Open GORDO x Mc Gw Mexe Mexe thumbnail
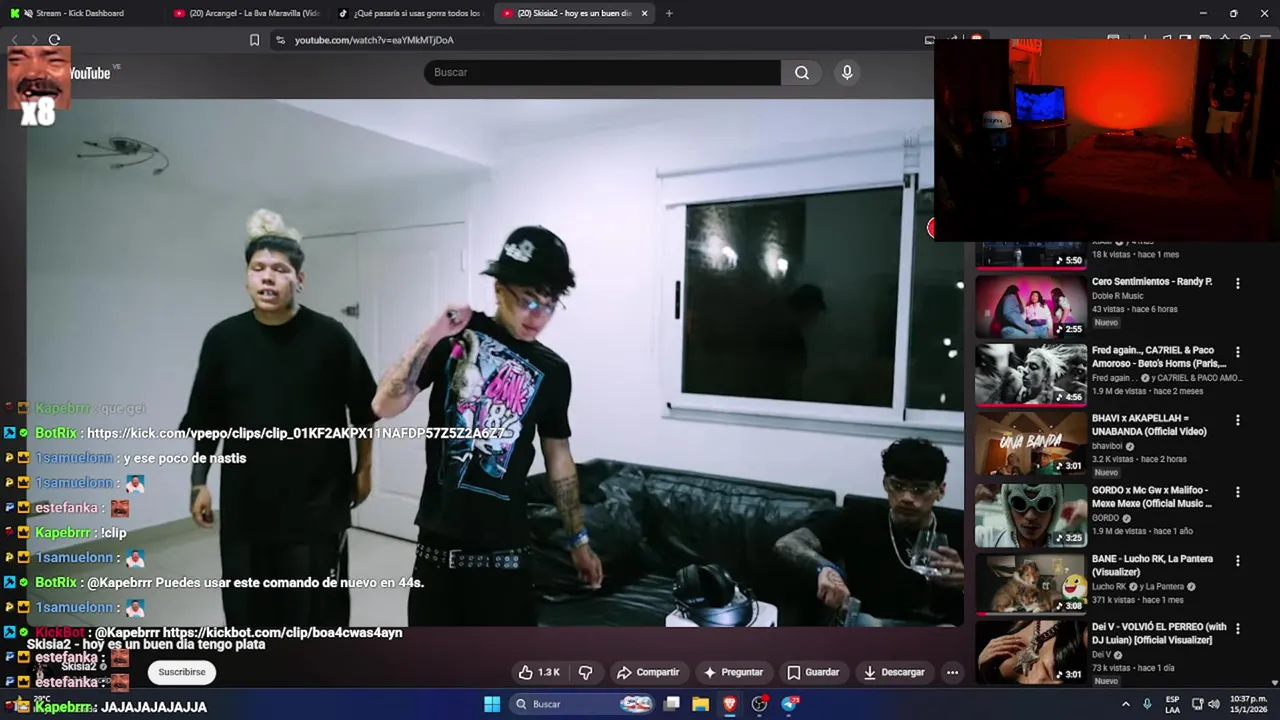 (x=1031, y=514)
